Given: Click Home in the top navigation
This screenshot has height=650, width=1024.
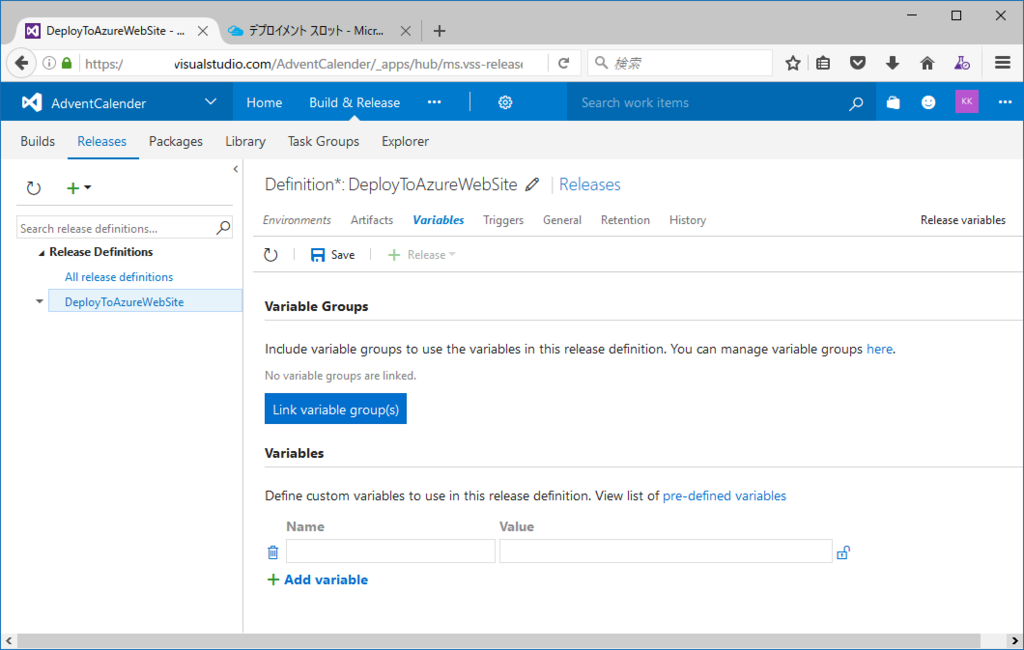Looking at the screenshot, I should tap(264, 103).
